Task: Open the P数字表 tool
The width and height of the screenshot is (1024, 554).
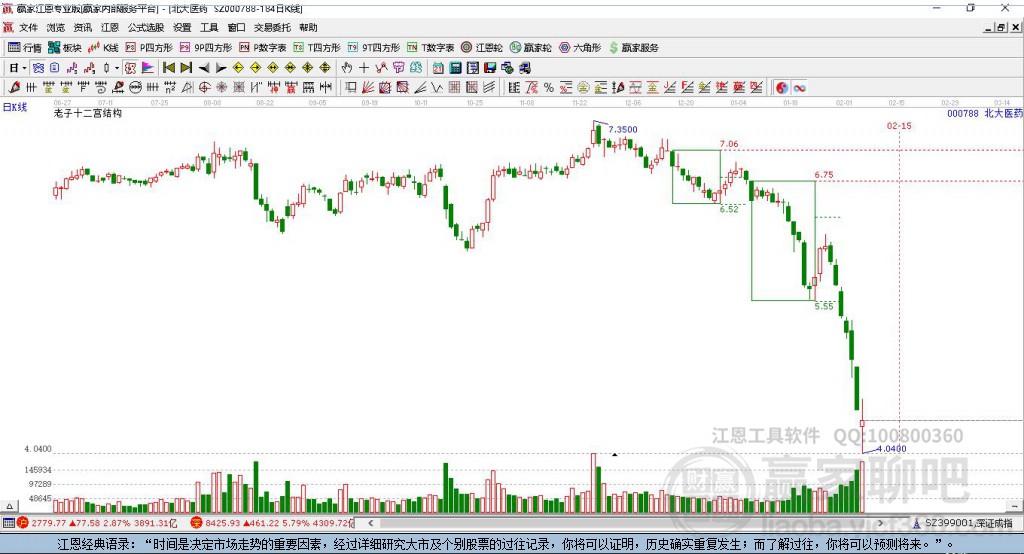Action: pos(263,48)
